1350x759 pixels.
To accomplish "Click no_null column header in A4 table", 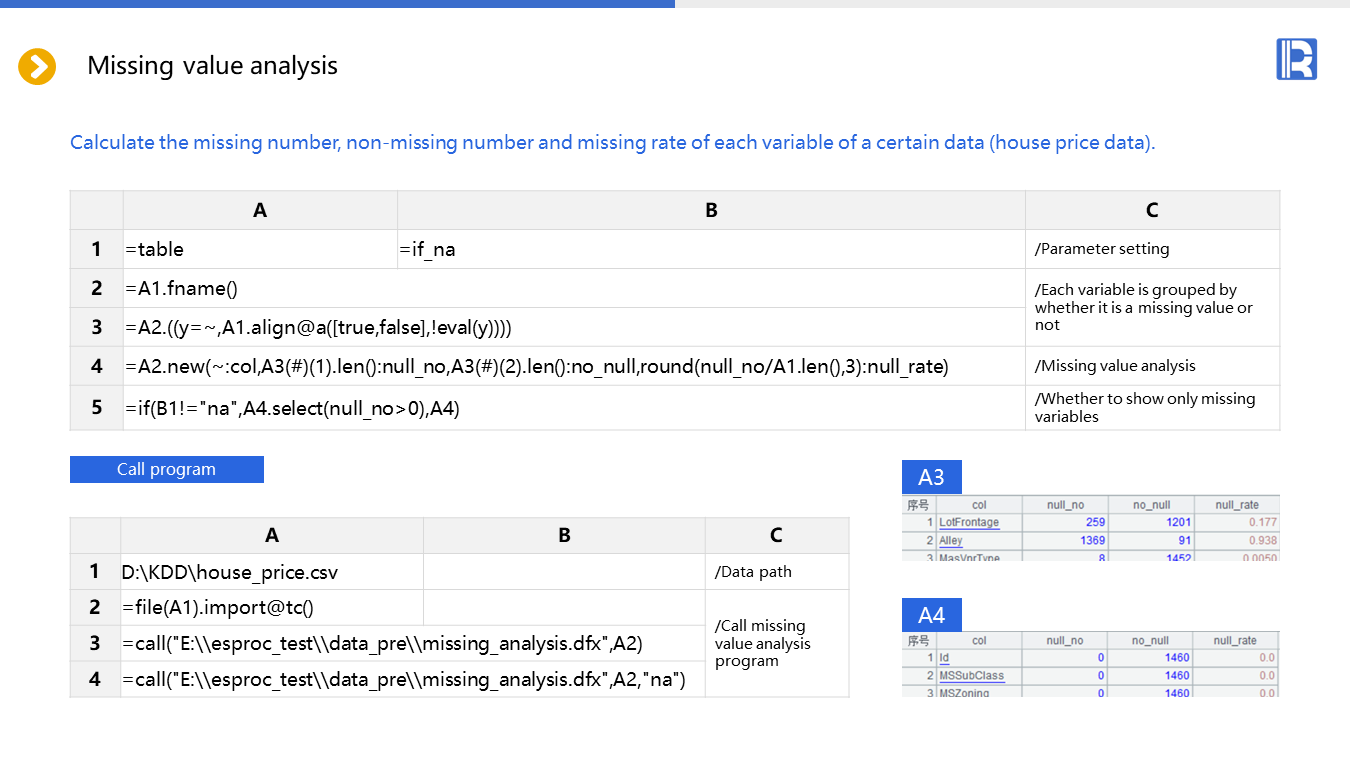I will (x=1150, y=641).
